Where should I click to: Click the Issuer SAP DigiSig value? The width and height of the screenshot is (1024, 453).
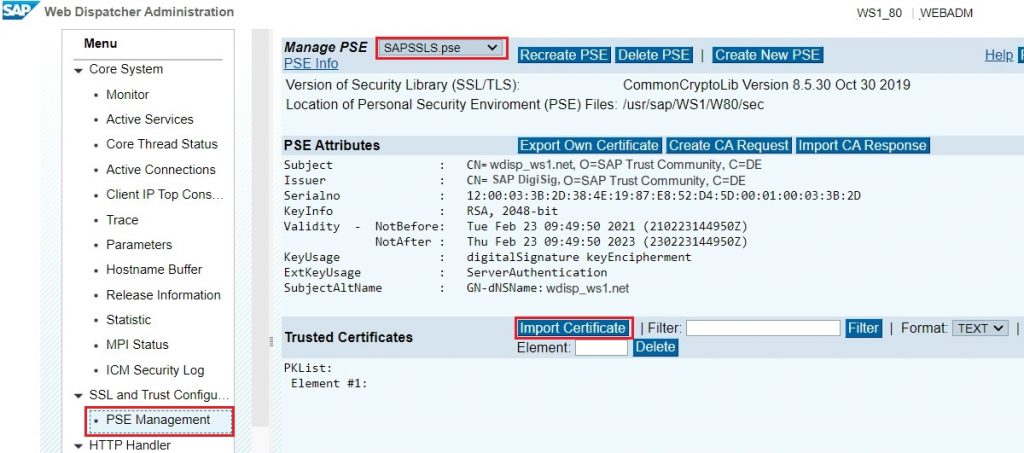pos(606,180)
